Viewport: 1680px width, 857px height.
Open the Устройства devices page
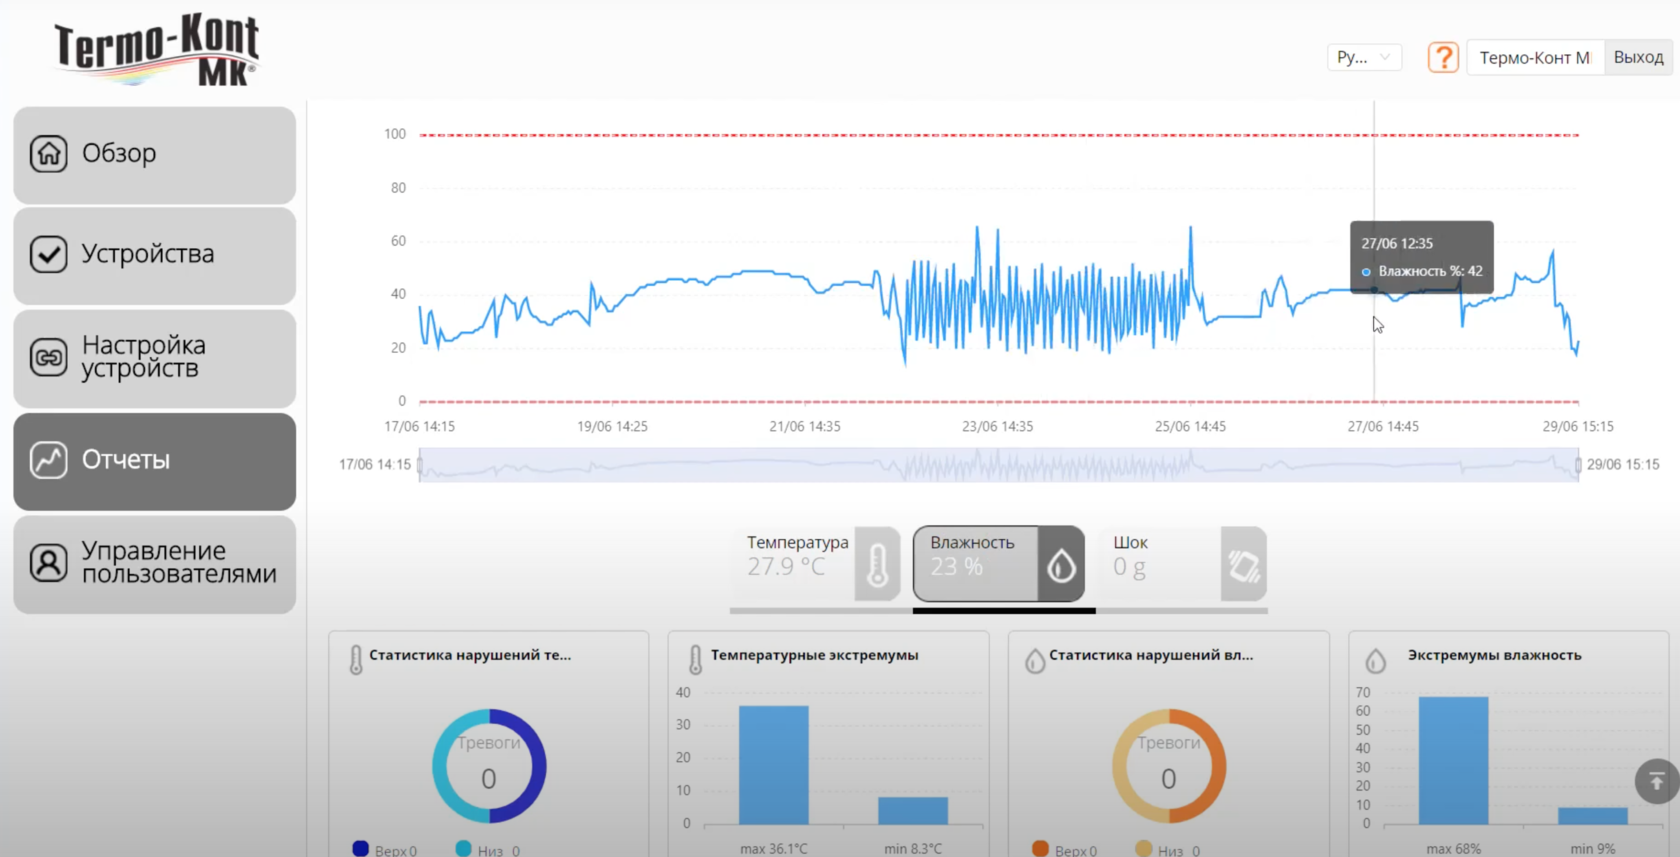154,256
